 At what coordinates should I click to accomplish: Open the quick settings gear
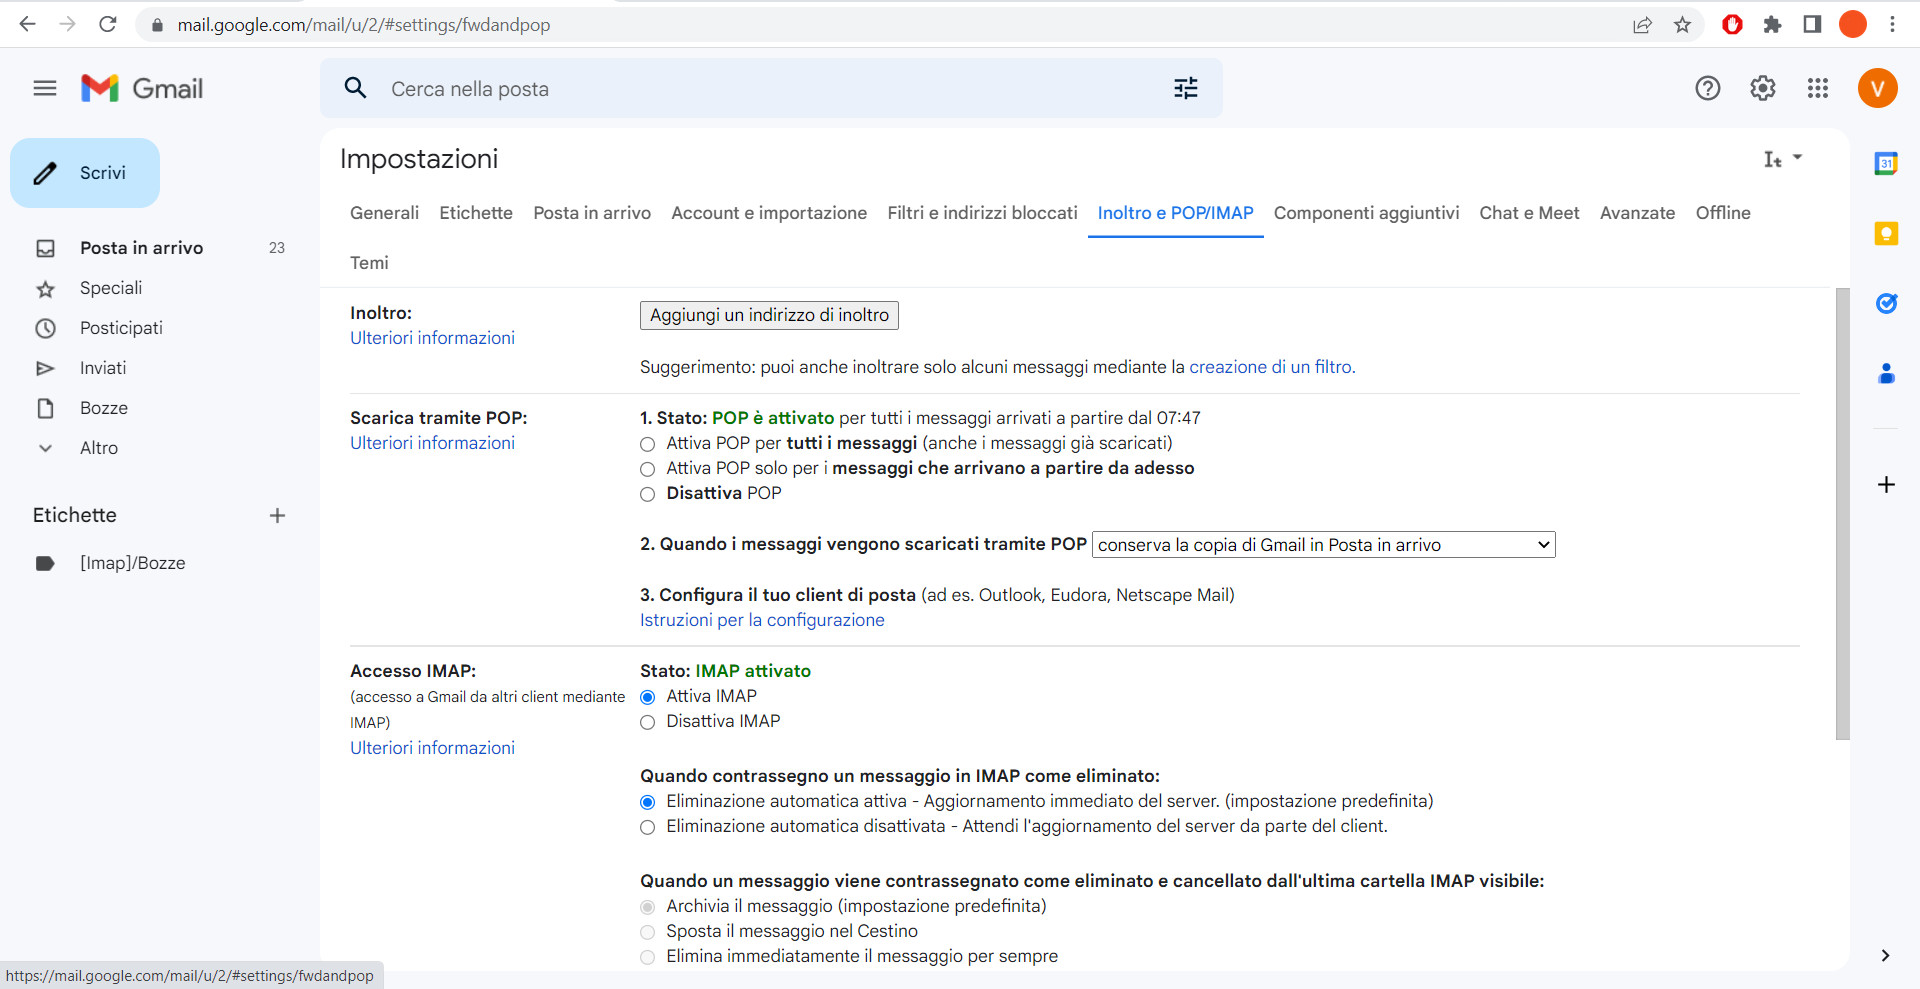[x=1763, y=88]
